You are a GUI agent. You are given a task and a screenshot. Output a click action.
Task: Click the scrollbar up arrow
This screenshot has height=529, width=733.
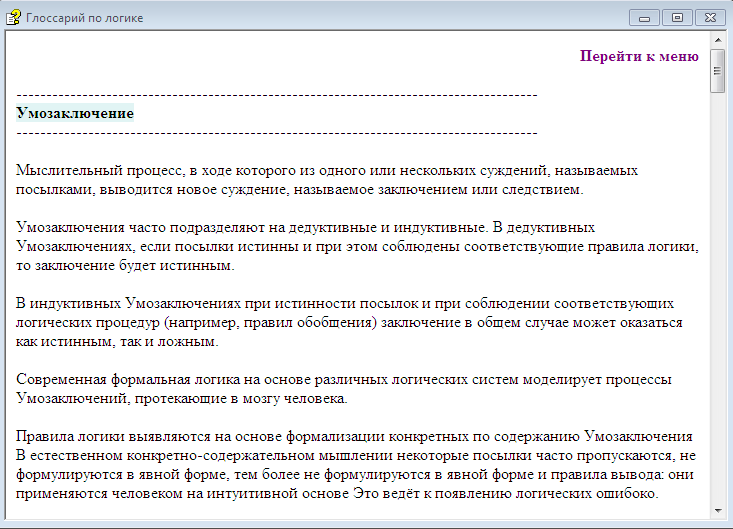pyautogui.click(x=716, y=41)
